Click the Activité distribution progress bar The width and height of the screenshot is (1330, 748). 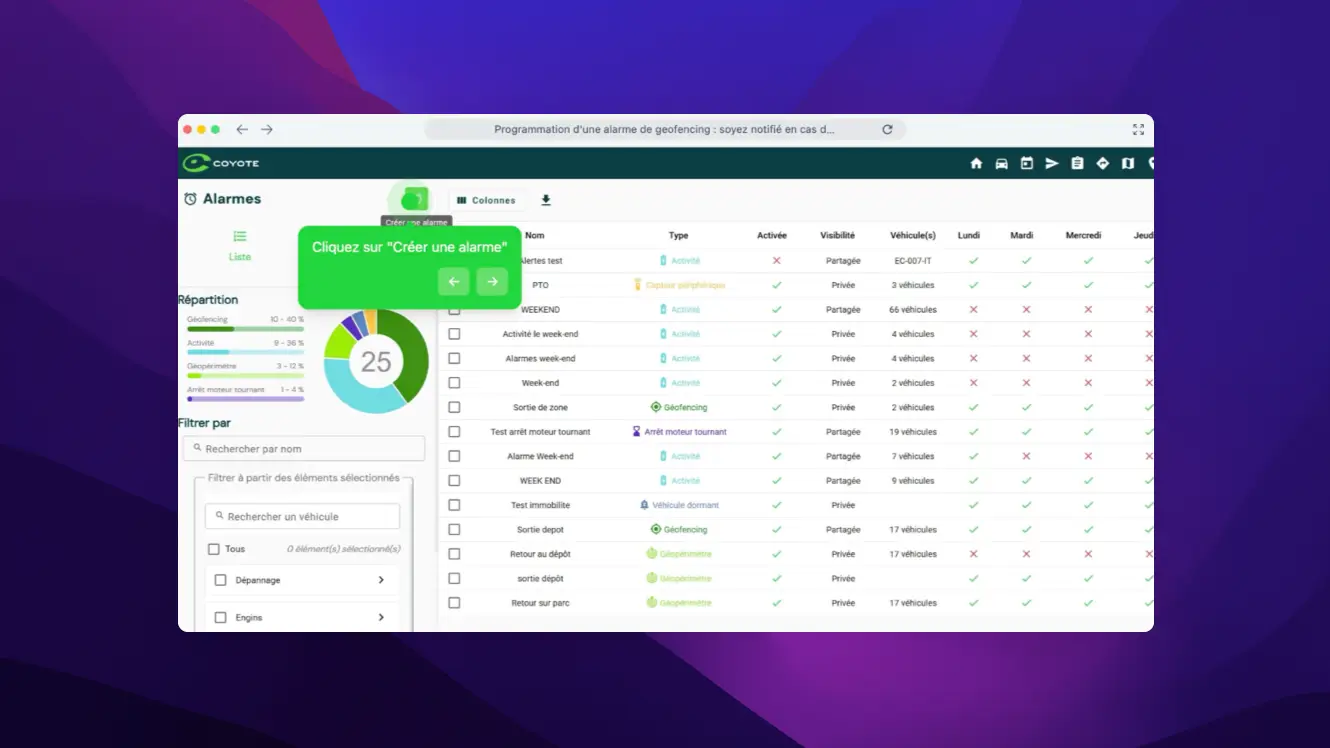coord(245,352)
